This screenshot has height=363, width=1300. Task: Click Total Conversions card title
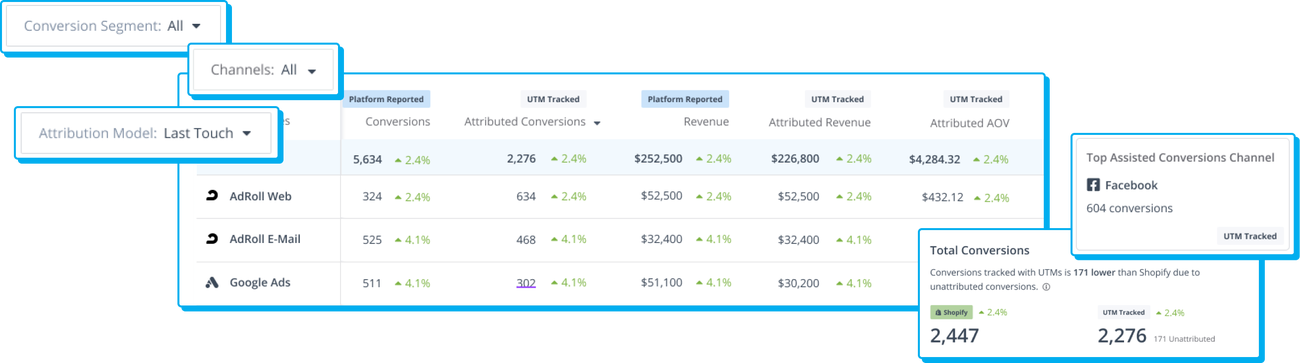click(980, 250)
